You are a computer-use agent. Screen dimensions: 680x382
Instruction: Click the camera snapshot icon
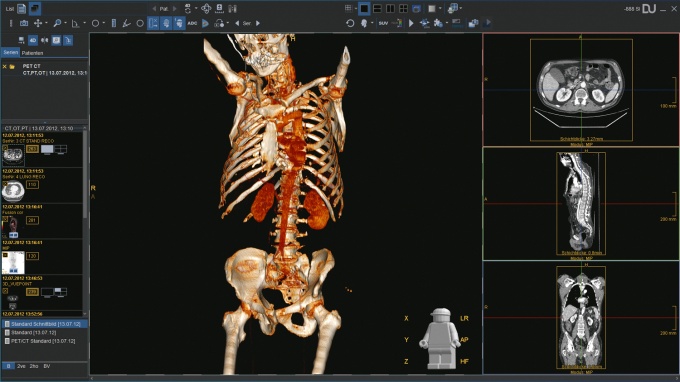[x=24, y=23]
